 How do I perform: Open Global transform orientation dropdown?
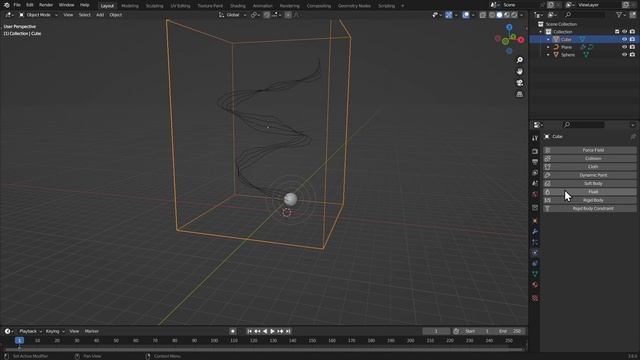(233, 15)
